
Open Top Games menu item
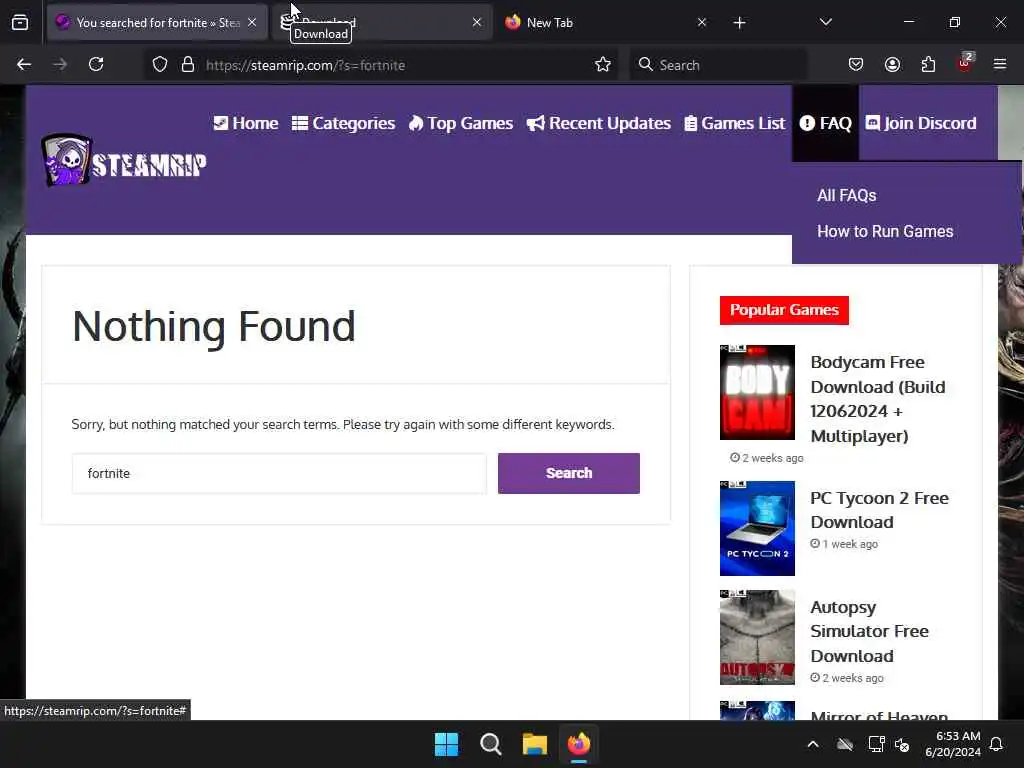461,123
